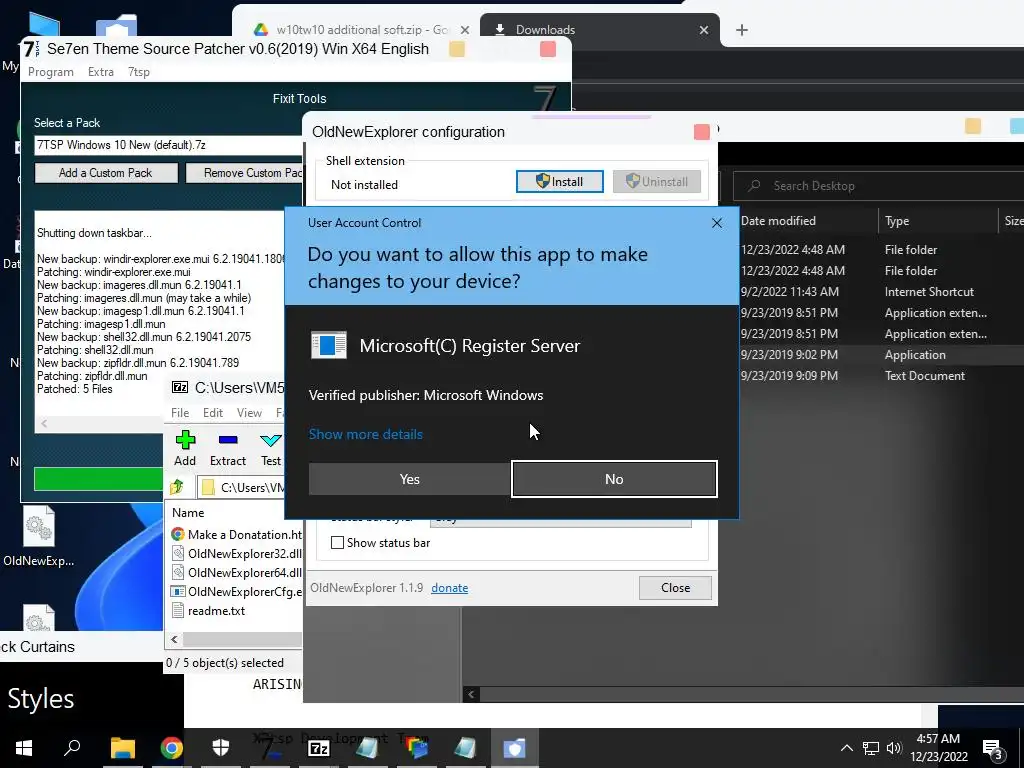Click the network icon in system tray
Screen dimensions: 1024x768
(x=871, y=748)
